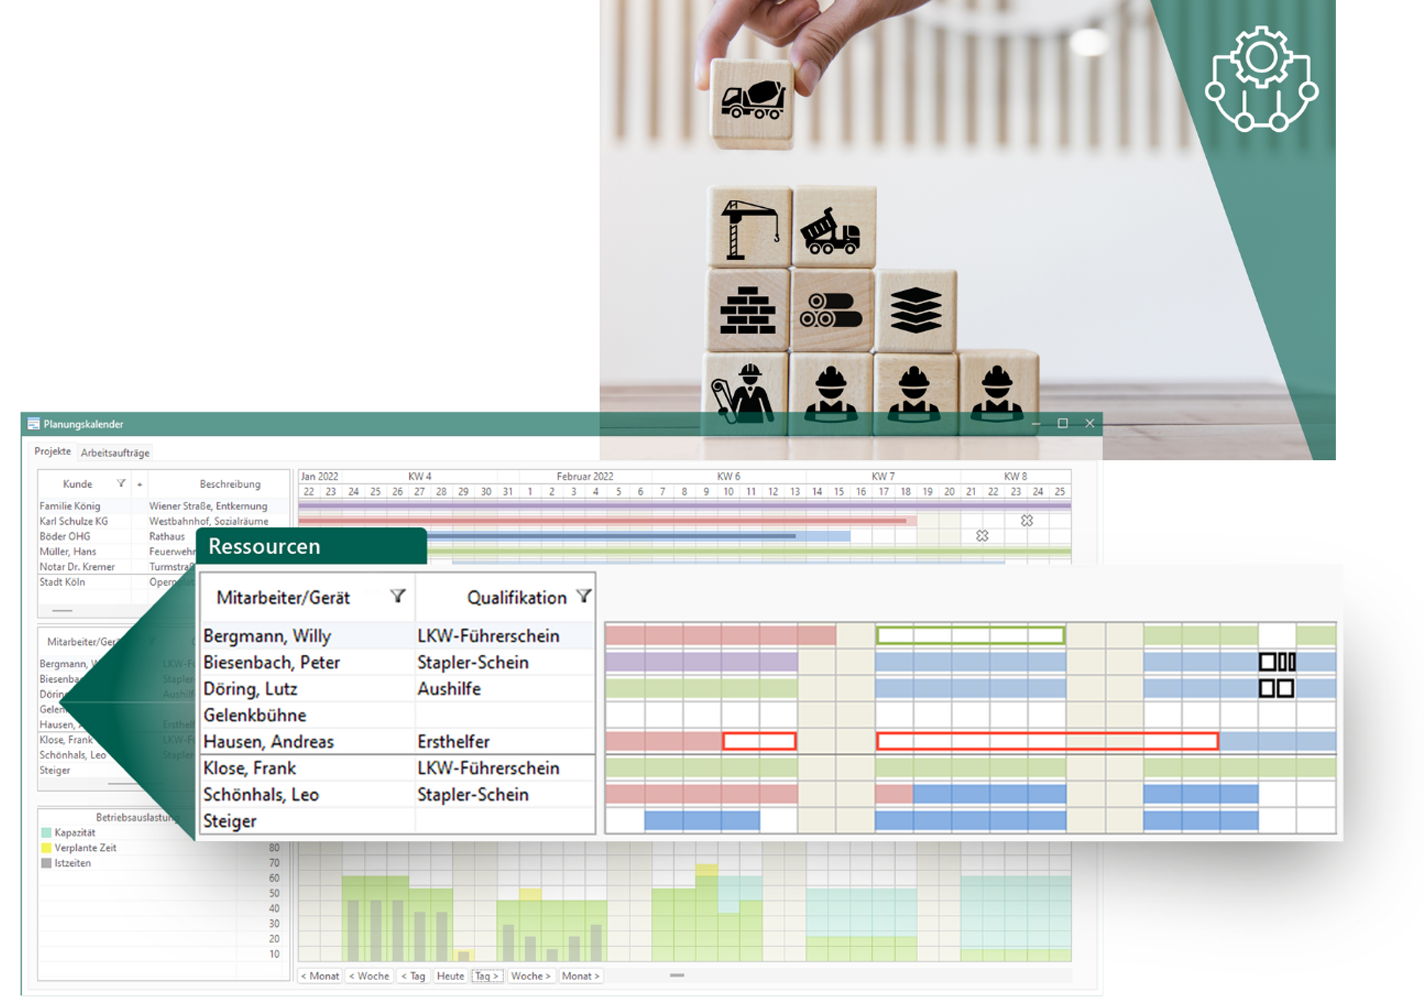The width and height of the screenshot is (1424, 1000).
Task: Select the Karl Schulze KG row
Action: coord(165,521)
